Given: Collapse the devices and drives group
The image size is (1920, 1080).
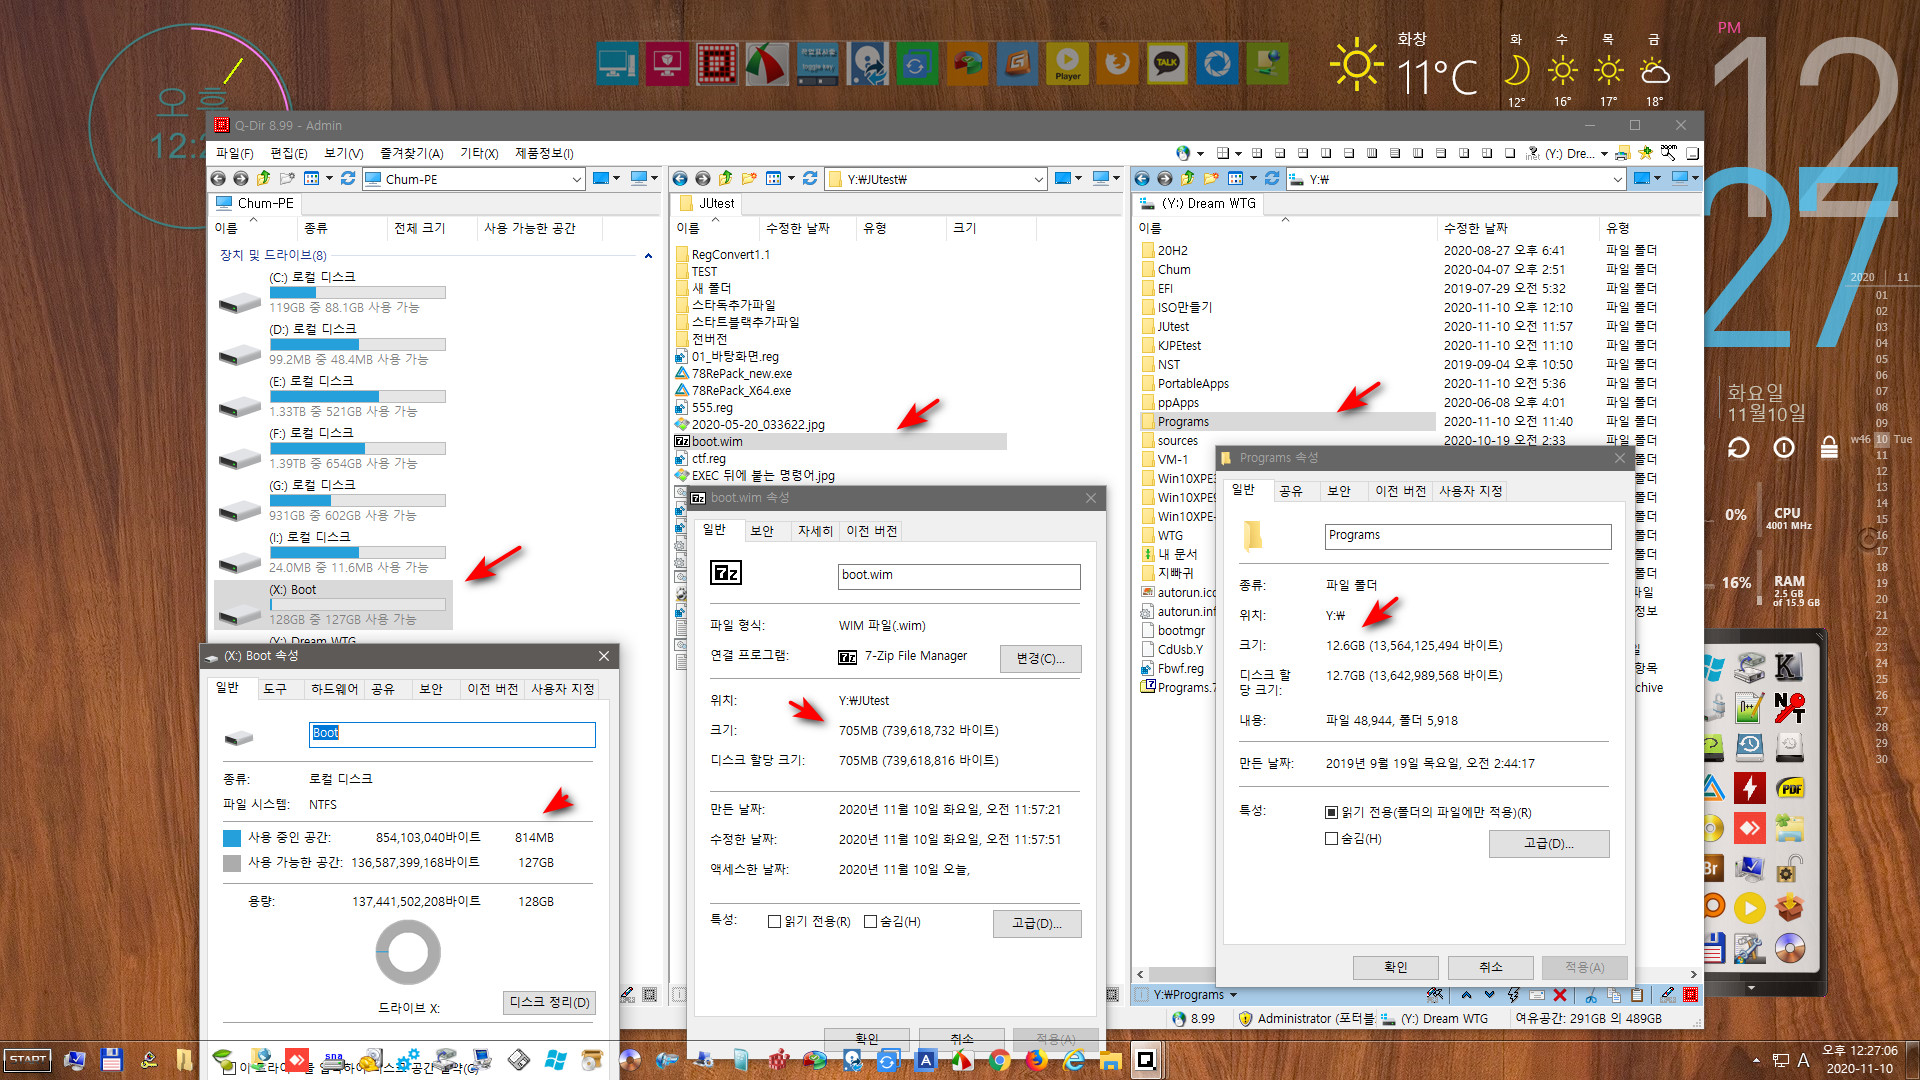Looking at the screenshot, I should tap(648, 256).
